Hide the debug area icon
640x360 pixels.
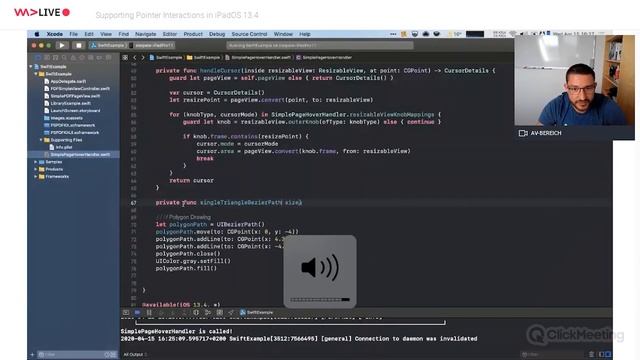(126, 312)
